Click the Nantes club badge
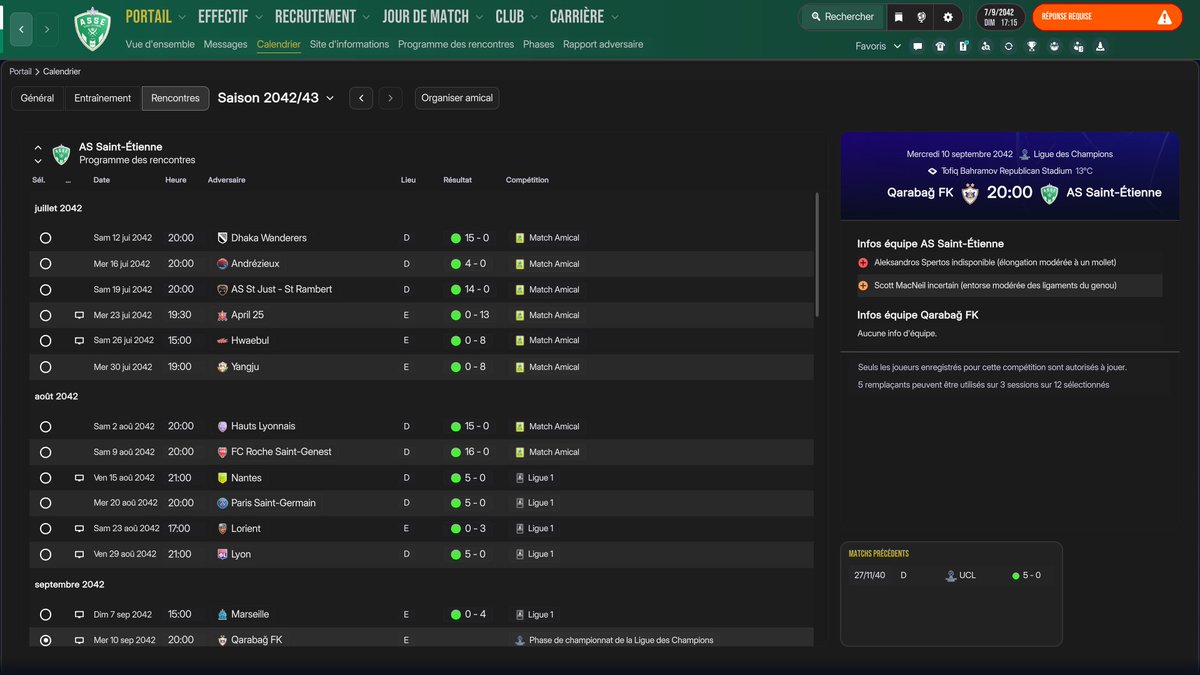This screenshot has height=675, width=1200. [222, 478]
